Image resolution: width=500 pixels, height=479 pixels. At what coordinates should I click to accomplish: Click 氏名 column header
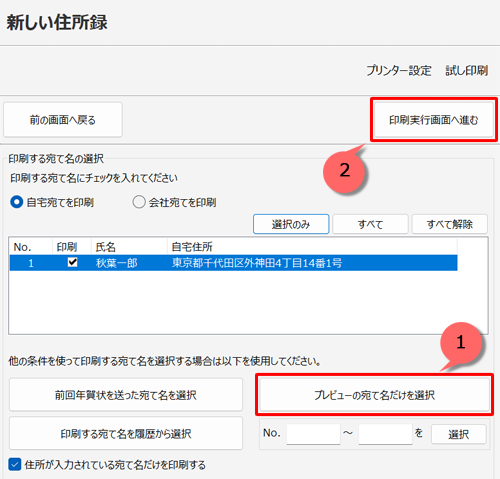point(129,247)
